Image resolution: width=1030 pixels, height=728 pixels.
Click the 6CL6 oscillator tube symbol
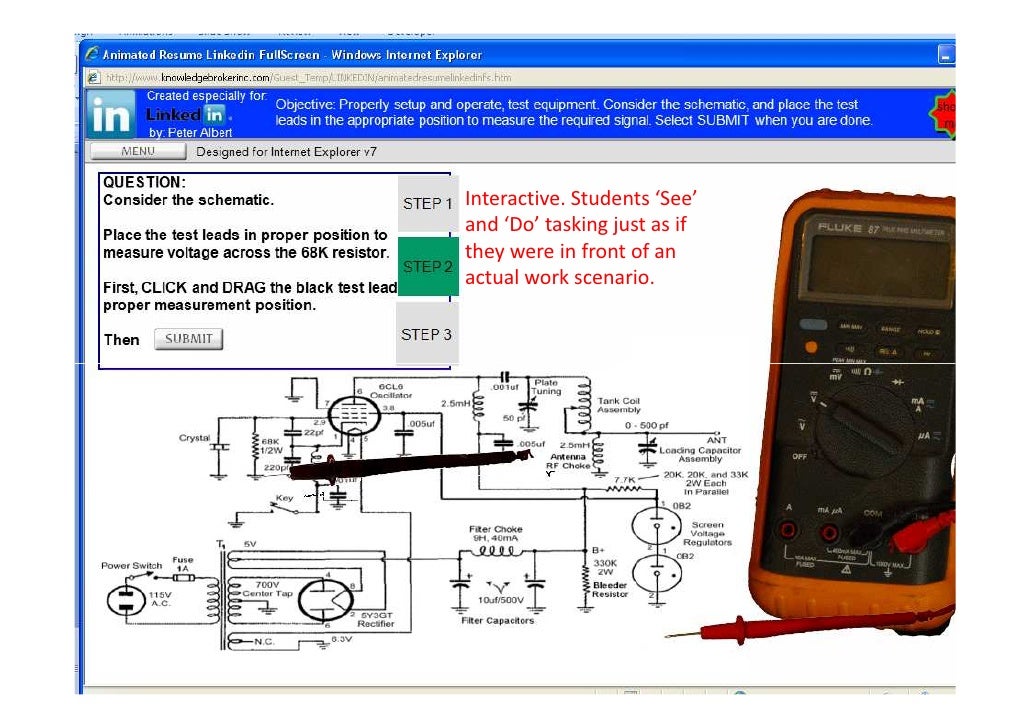click(x=353, y=415)
